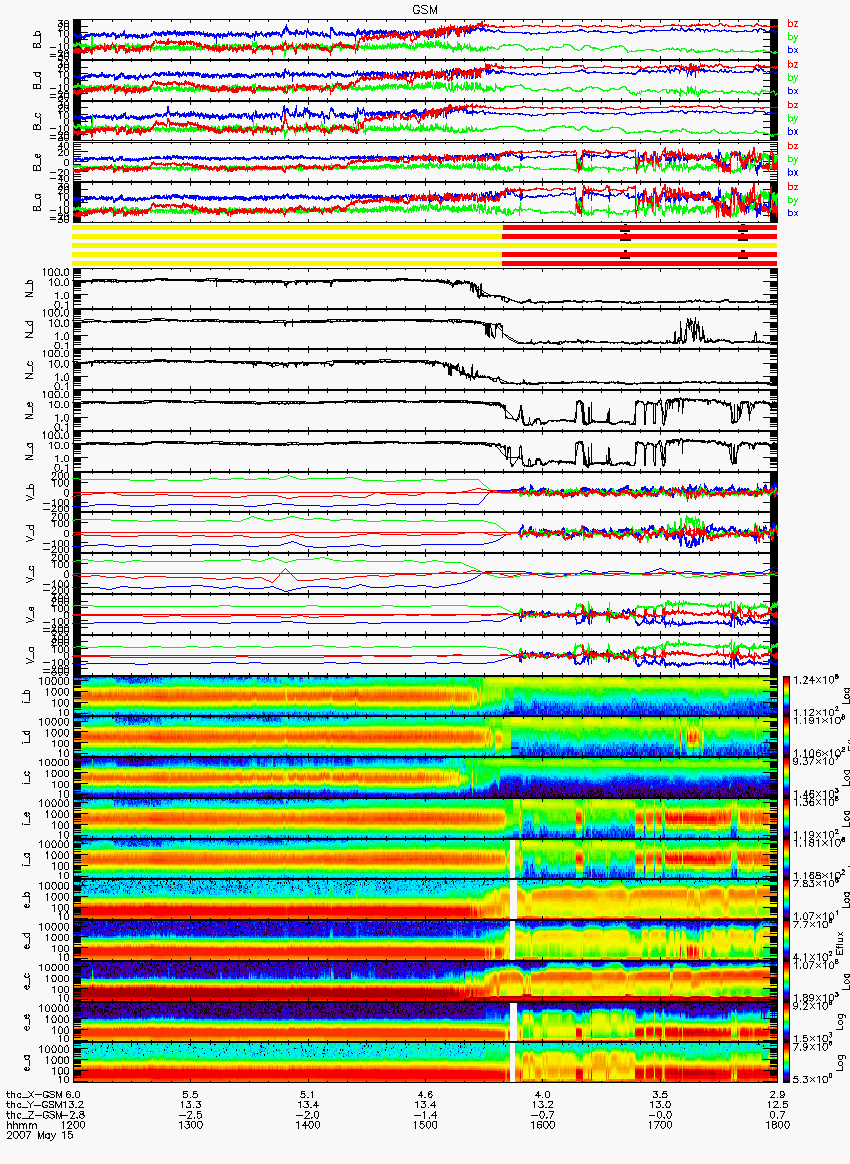The image size is (850, 1164).
Task: Select the B_e axis label
Action: [37, 163]
